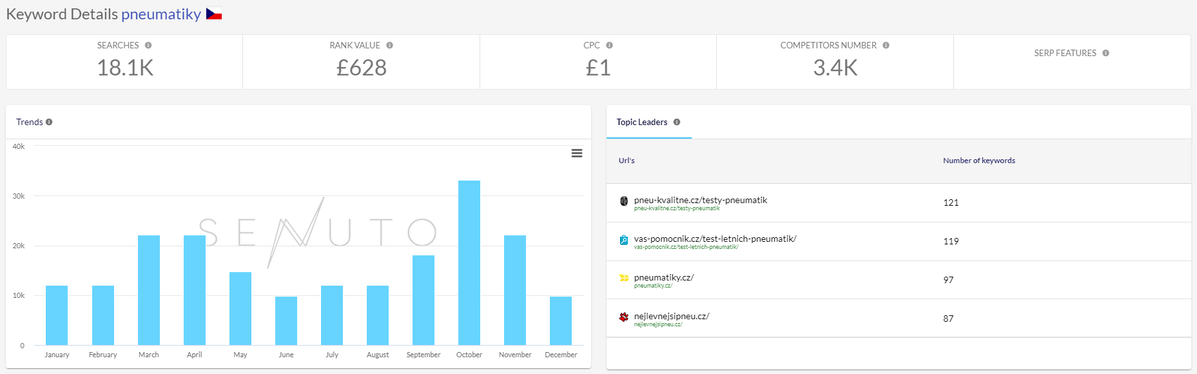The width and height of the screenshot is (1197, 374).
Task: Click the December bar in Trends chart
Action: [560, 321]
